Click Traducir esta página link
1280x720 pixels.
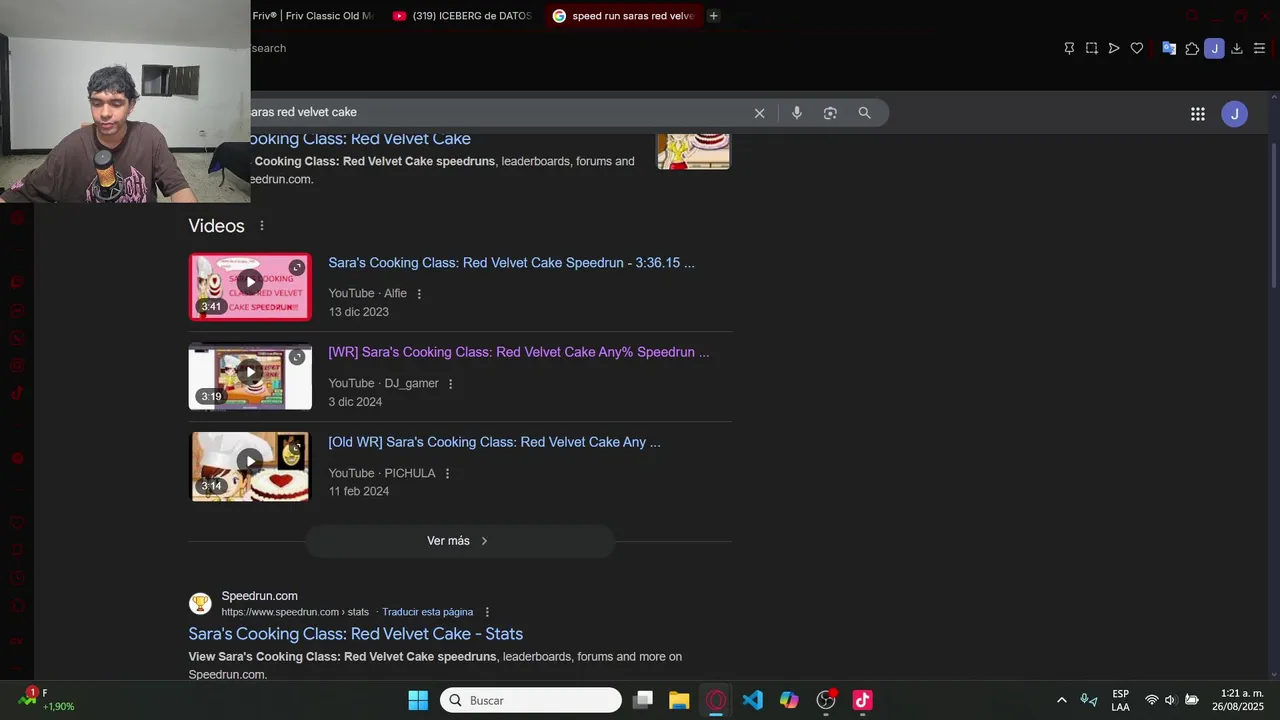pyautogui.click(x=427, y=612)
